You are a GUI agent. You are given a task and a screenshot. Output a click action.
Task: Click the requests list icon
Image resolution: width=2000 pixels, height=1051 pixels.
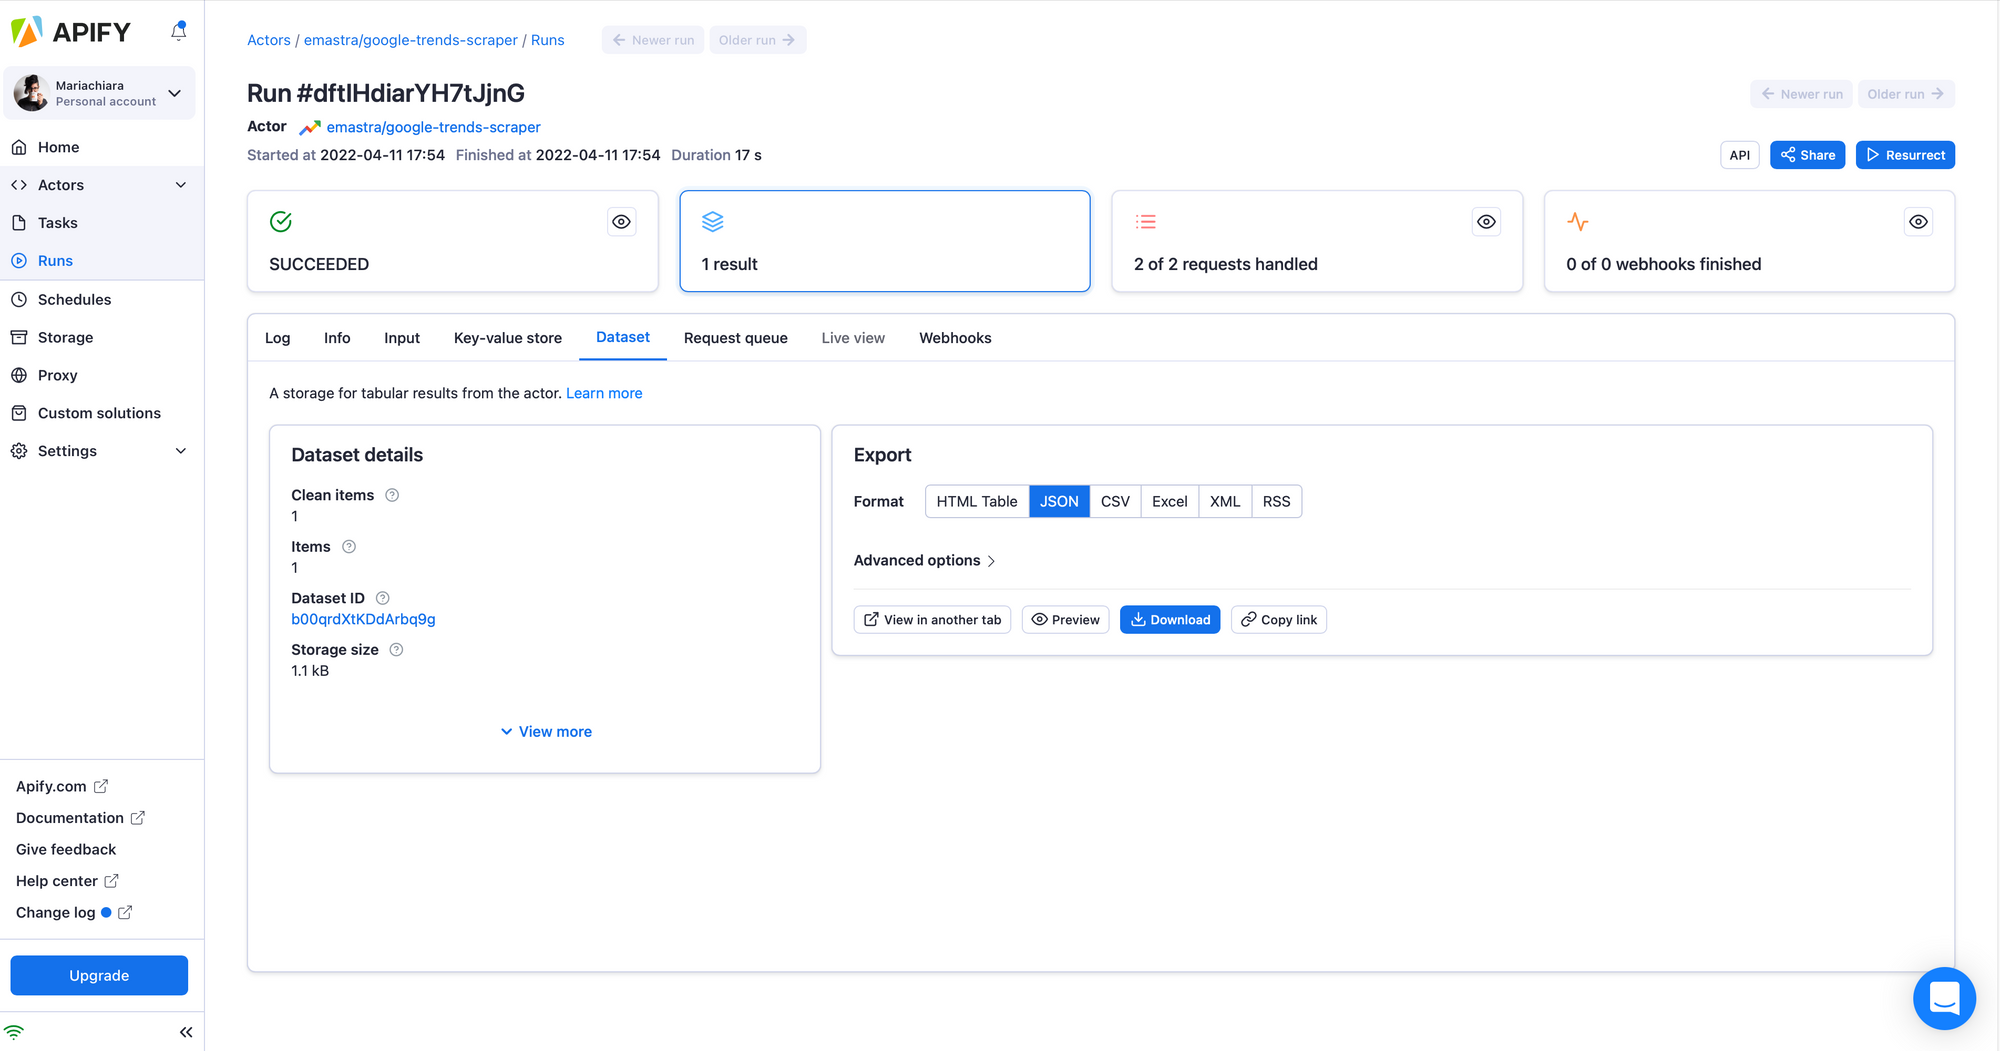tap(1146, 222)
